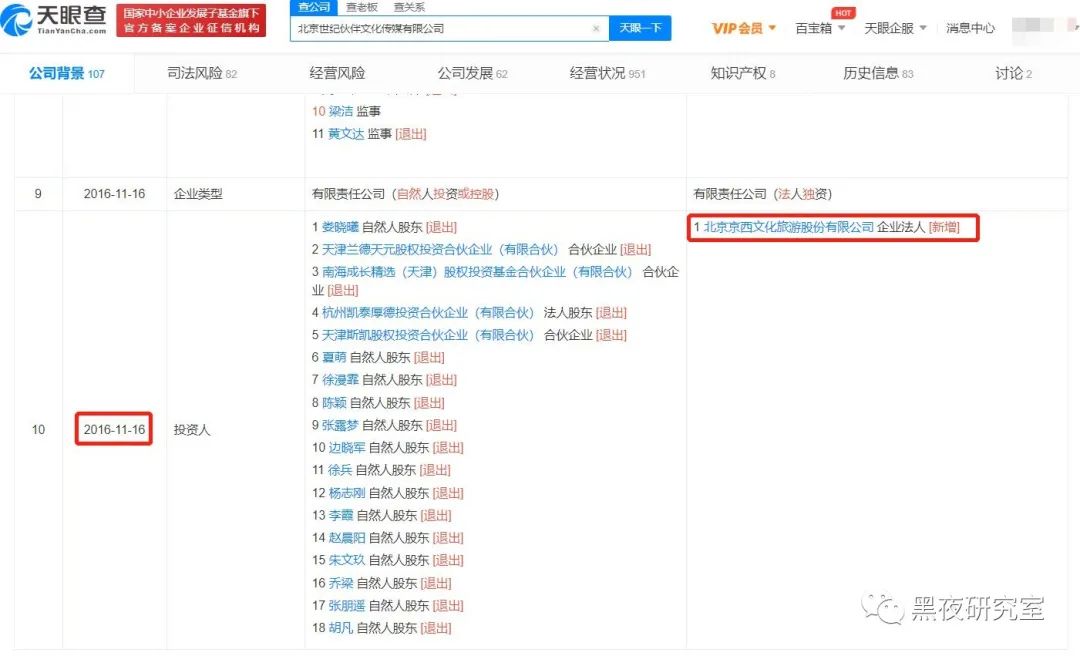Screen dimensions: 1080x656
Task: Open shareholder 乔梁's profile link
Action: [x=340, y=584]
